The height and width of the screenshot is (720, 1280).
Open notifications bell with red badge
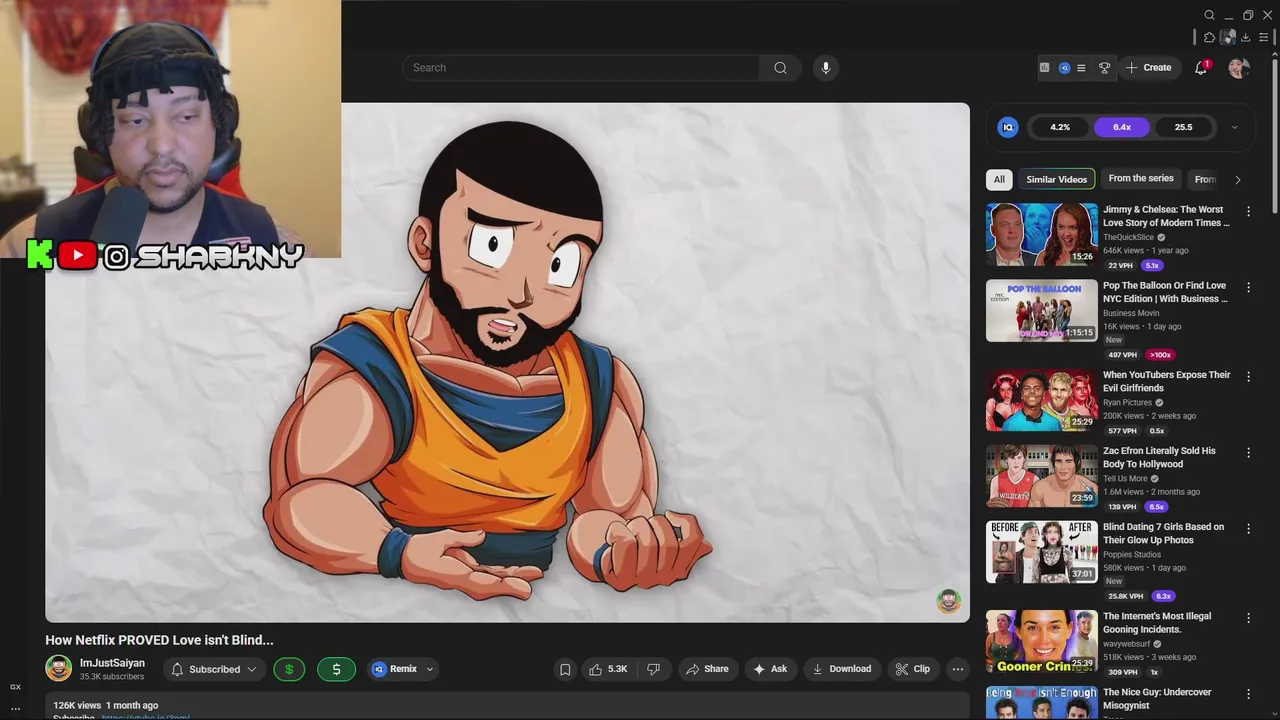1201,68
